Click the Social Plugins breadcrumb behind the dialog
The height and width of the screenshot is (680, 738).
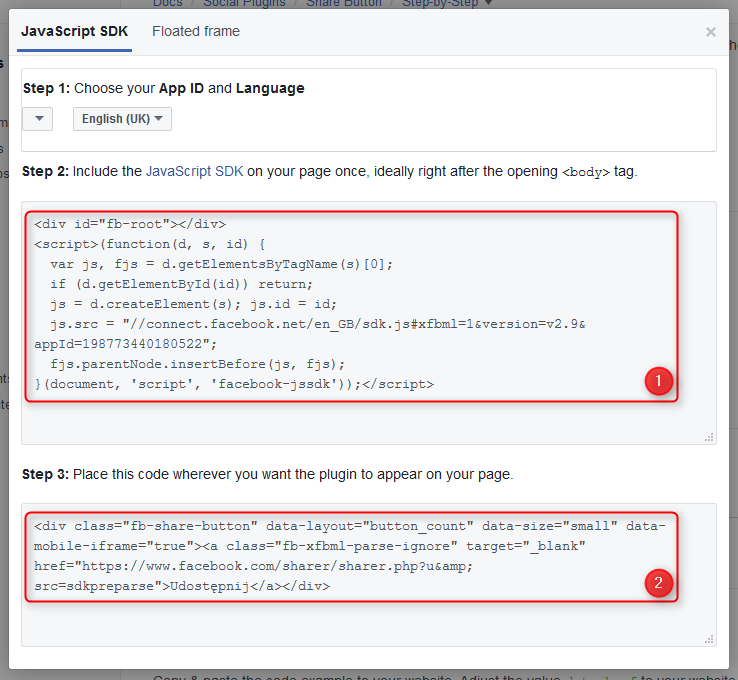point(244,3)
